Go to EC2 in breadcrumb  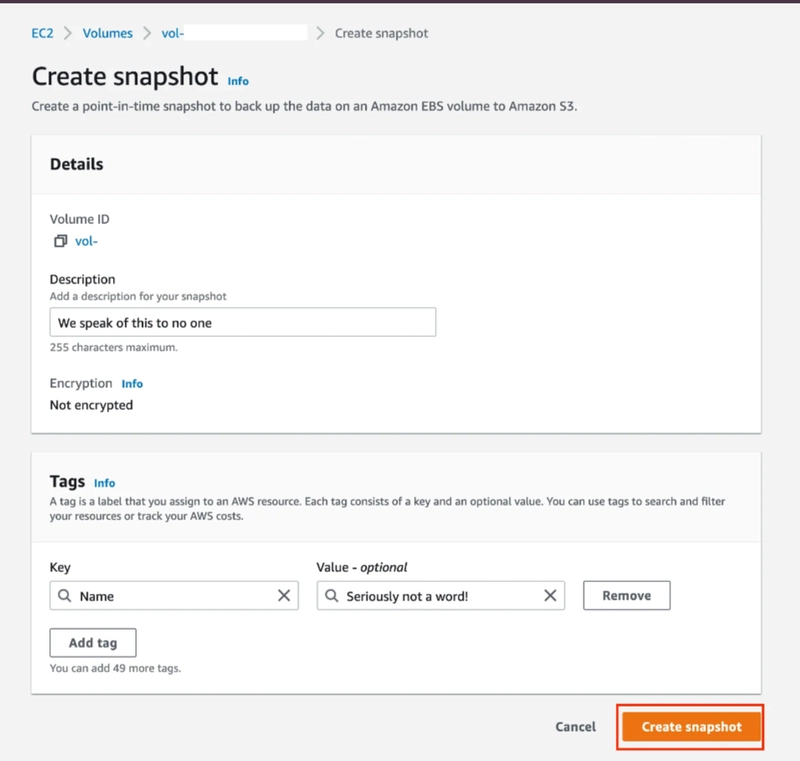pos(42,33)
